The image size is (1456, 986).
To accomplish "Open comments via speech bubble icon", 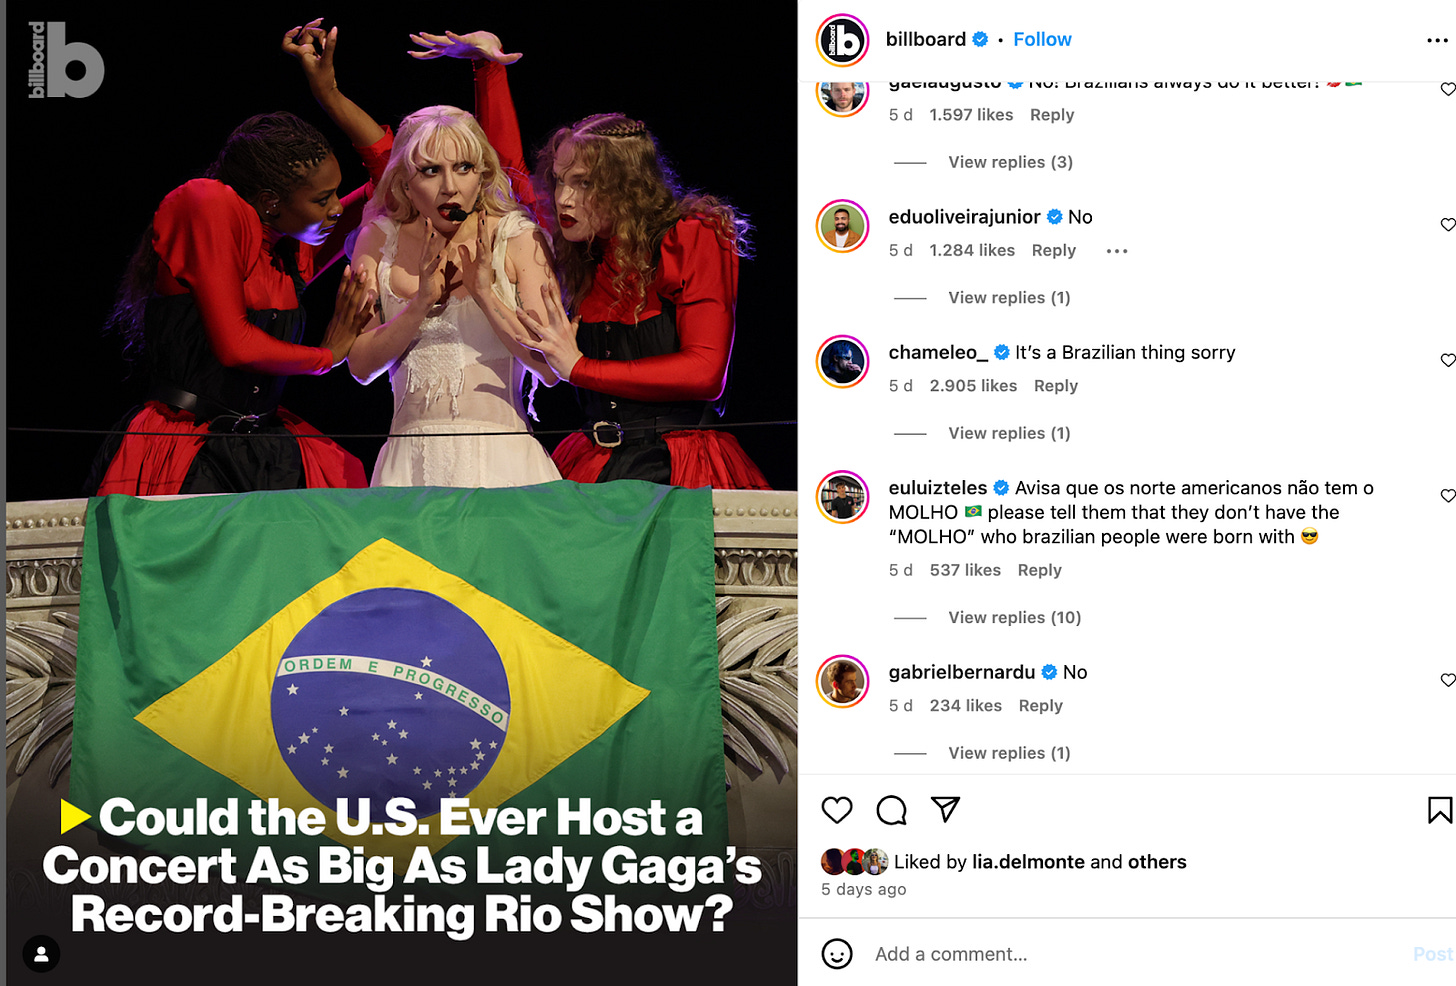I will [891, 810].
